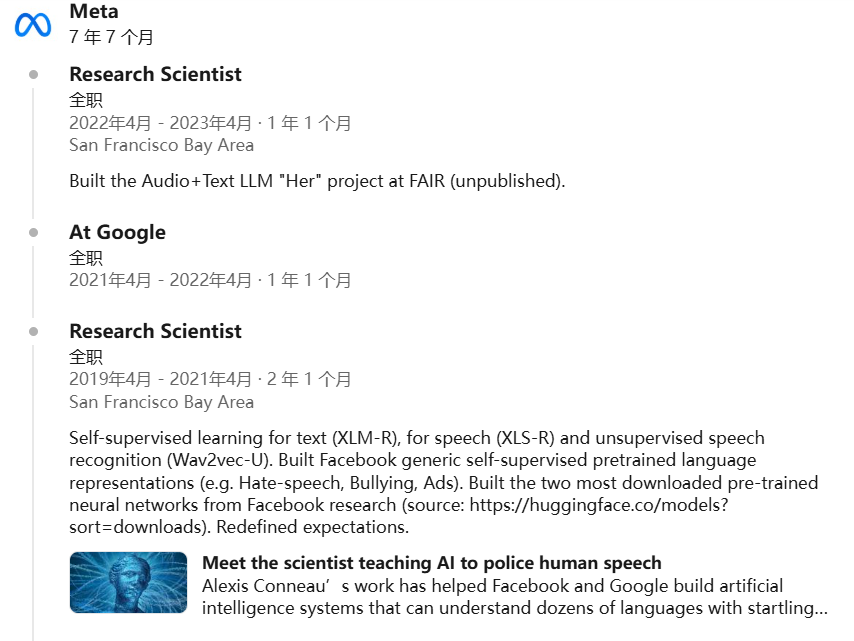Click the Meta company logo

33,24
